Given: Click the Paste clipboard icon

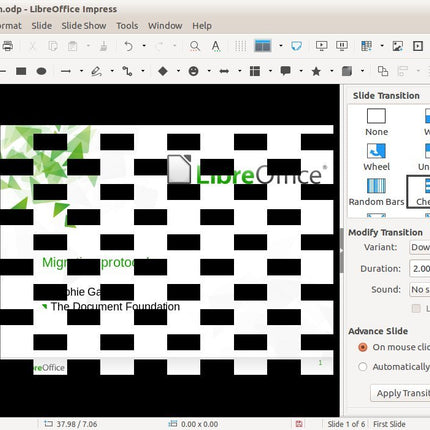Looking at the screenshot, I should pos(73,46).
